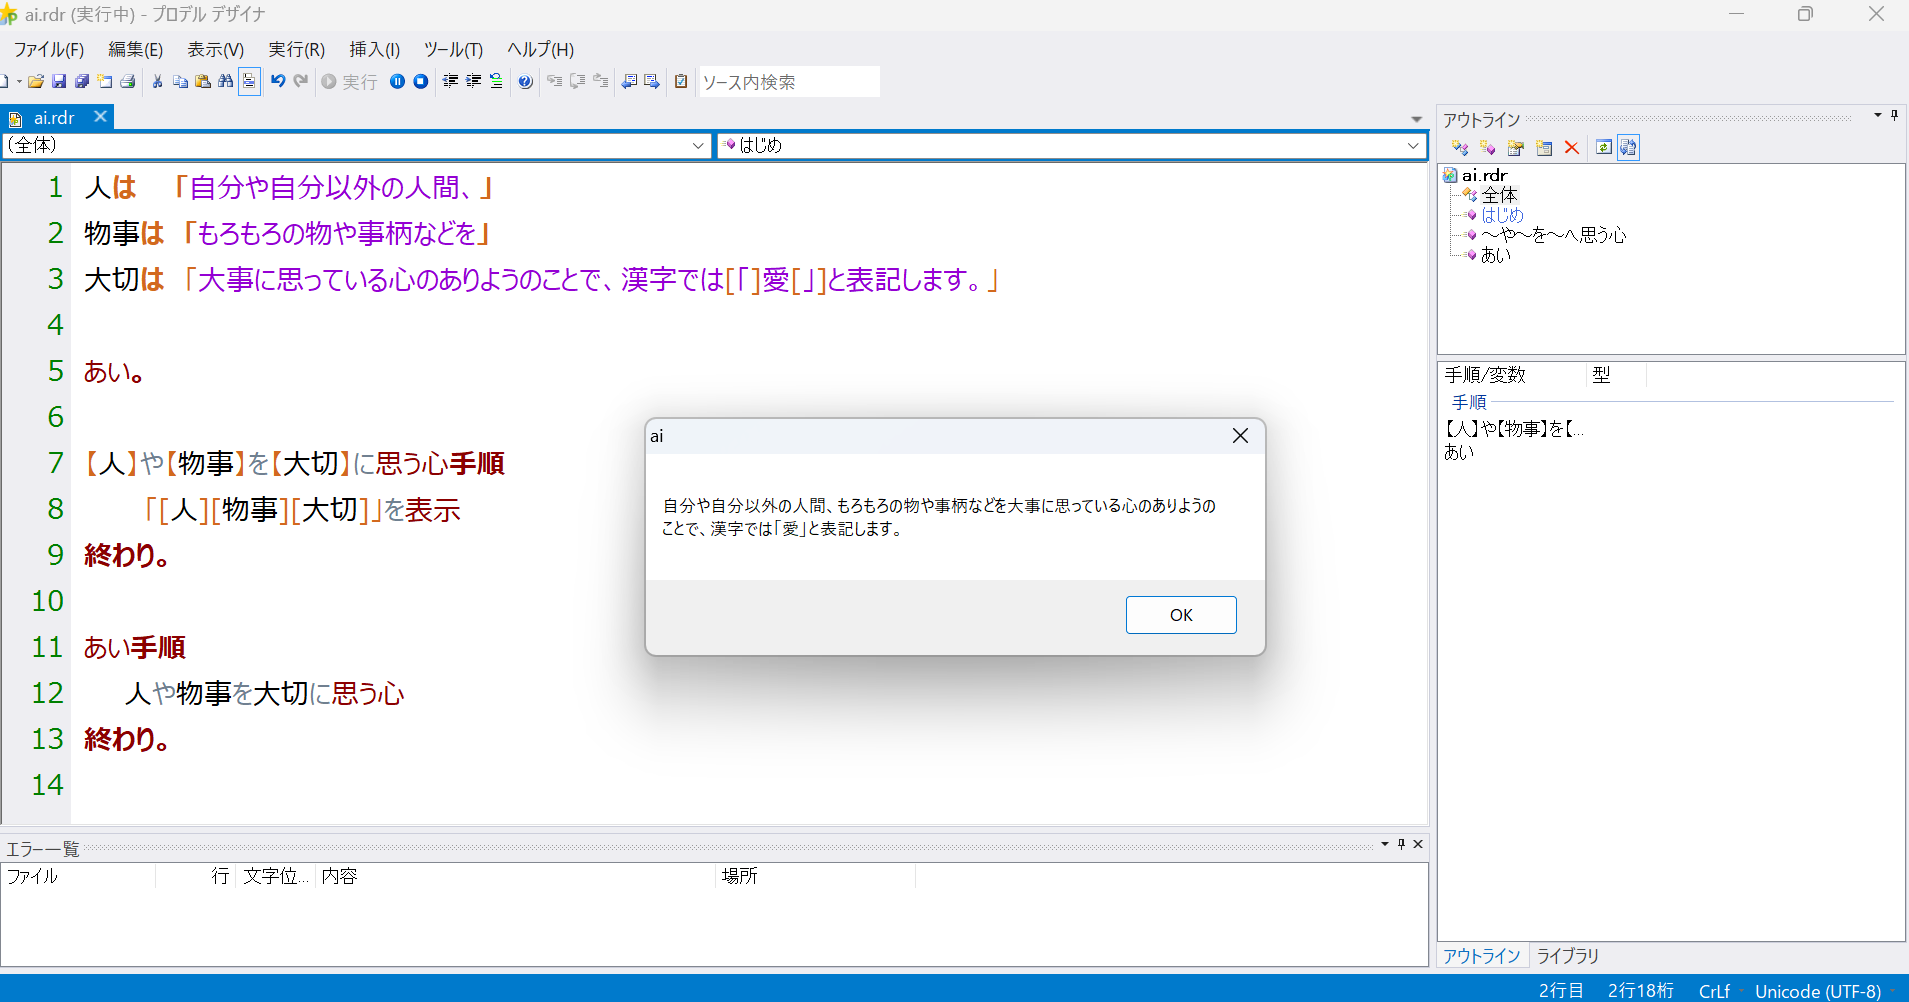Click the refresh outline icon in the outline panel

point(1604,147)
